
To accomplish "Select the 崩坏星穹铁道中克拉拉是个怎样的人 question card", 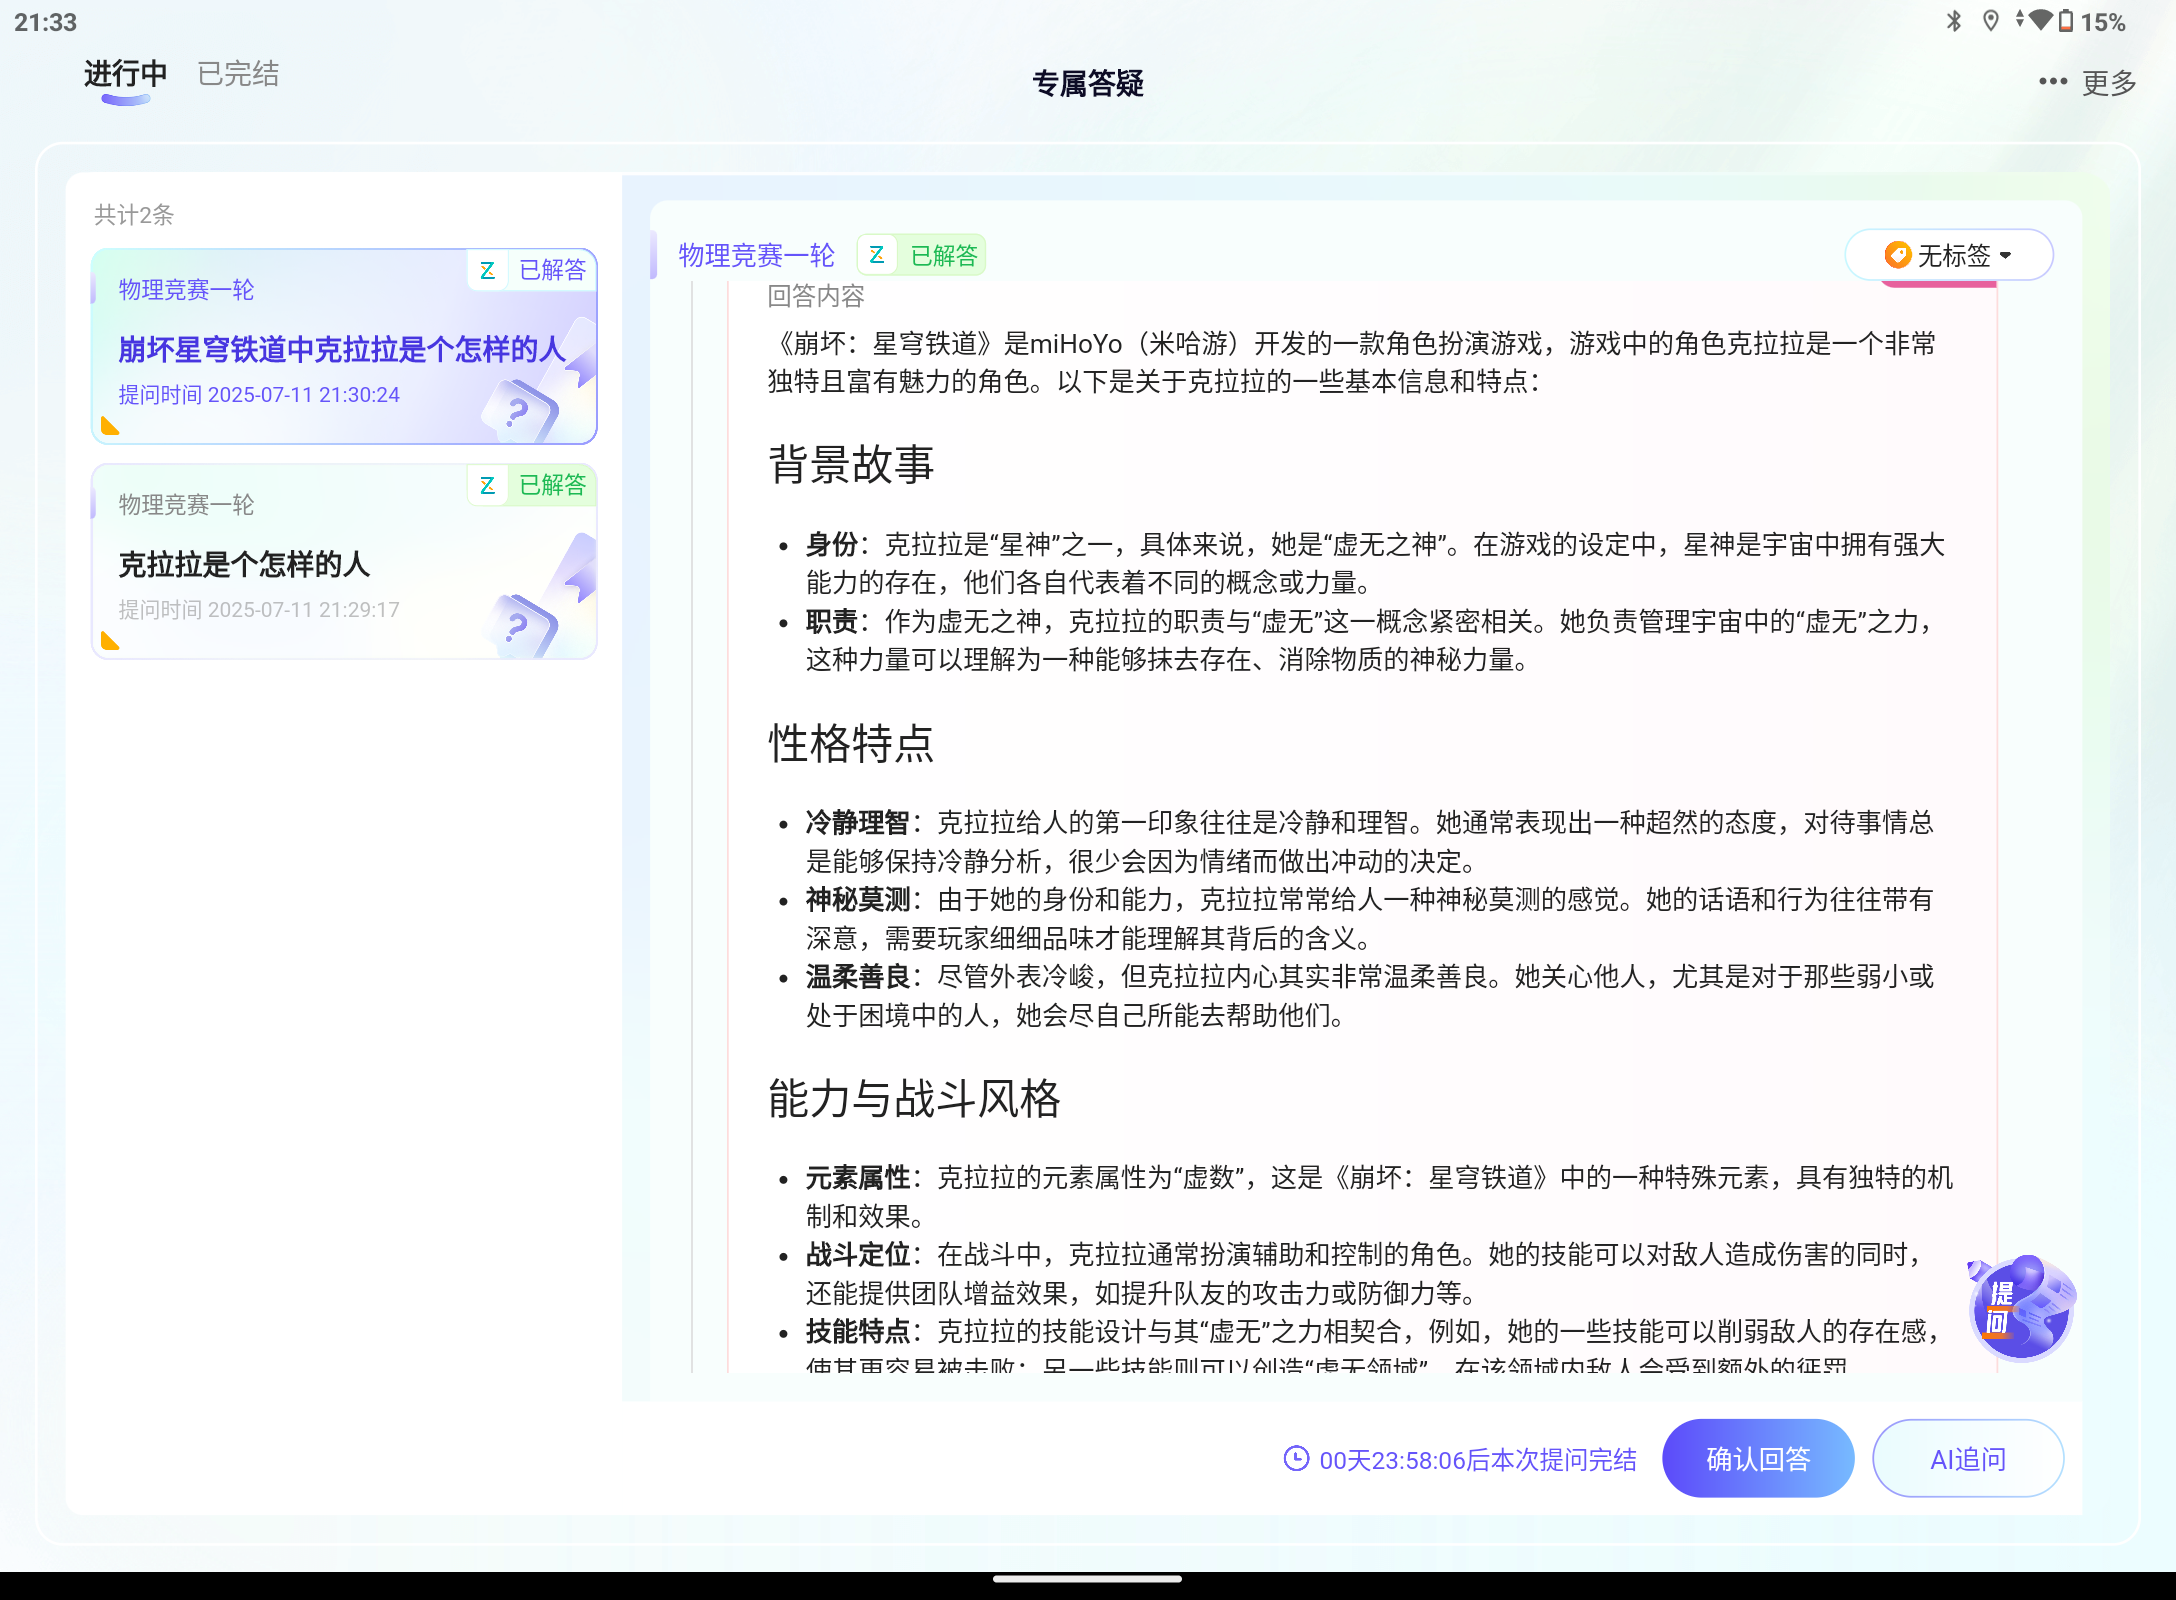I will click(x=344, y=346).
